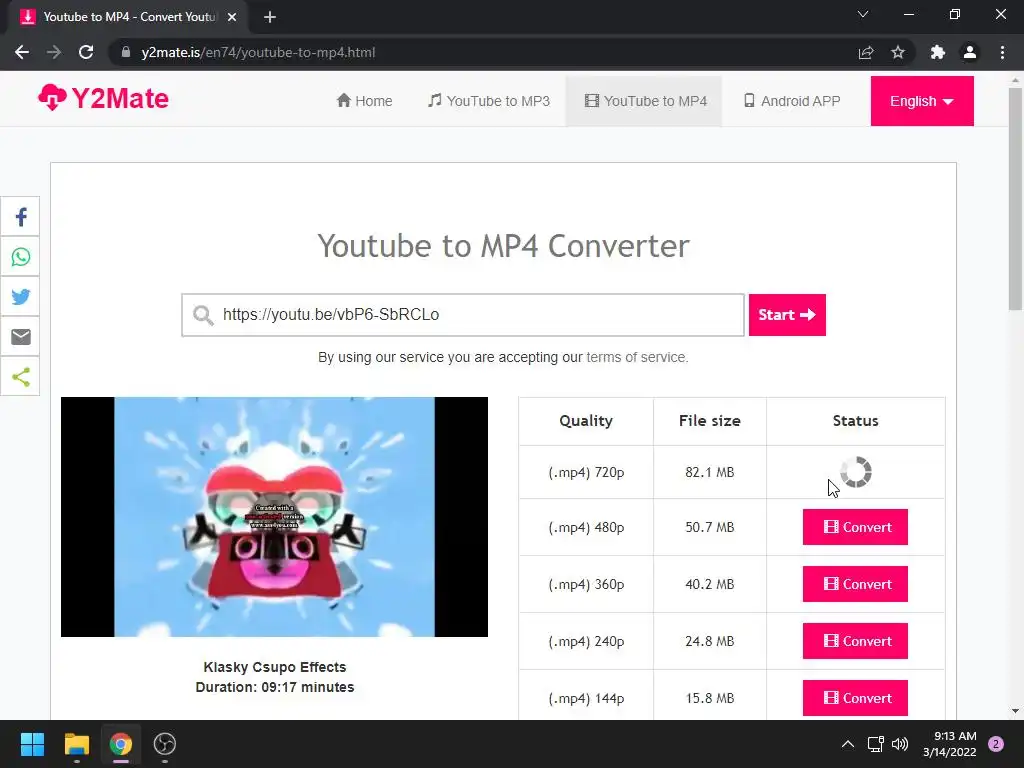Click the video thumbnail preview
The width and height of the screenshot is (1024, 768).
pyautogui.click(x=274, y=517)
